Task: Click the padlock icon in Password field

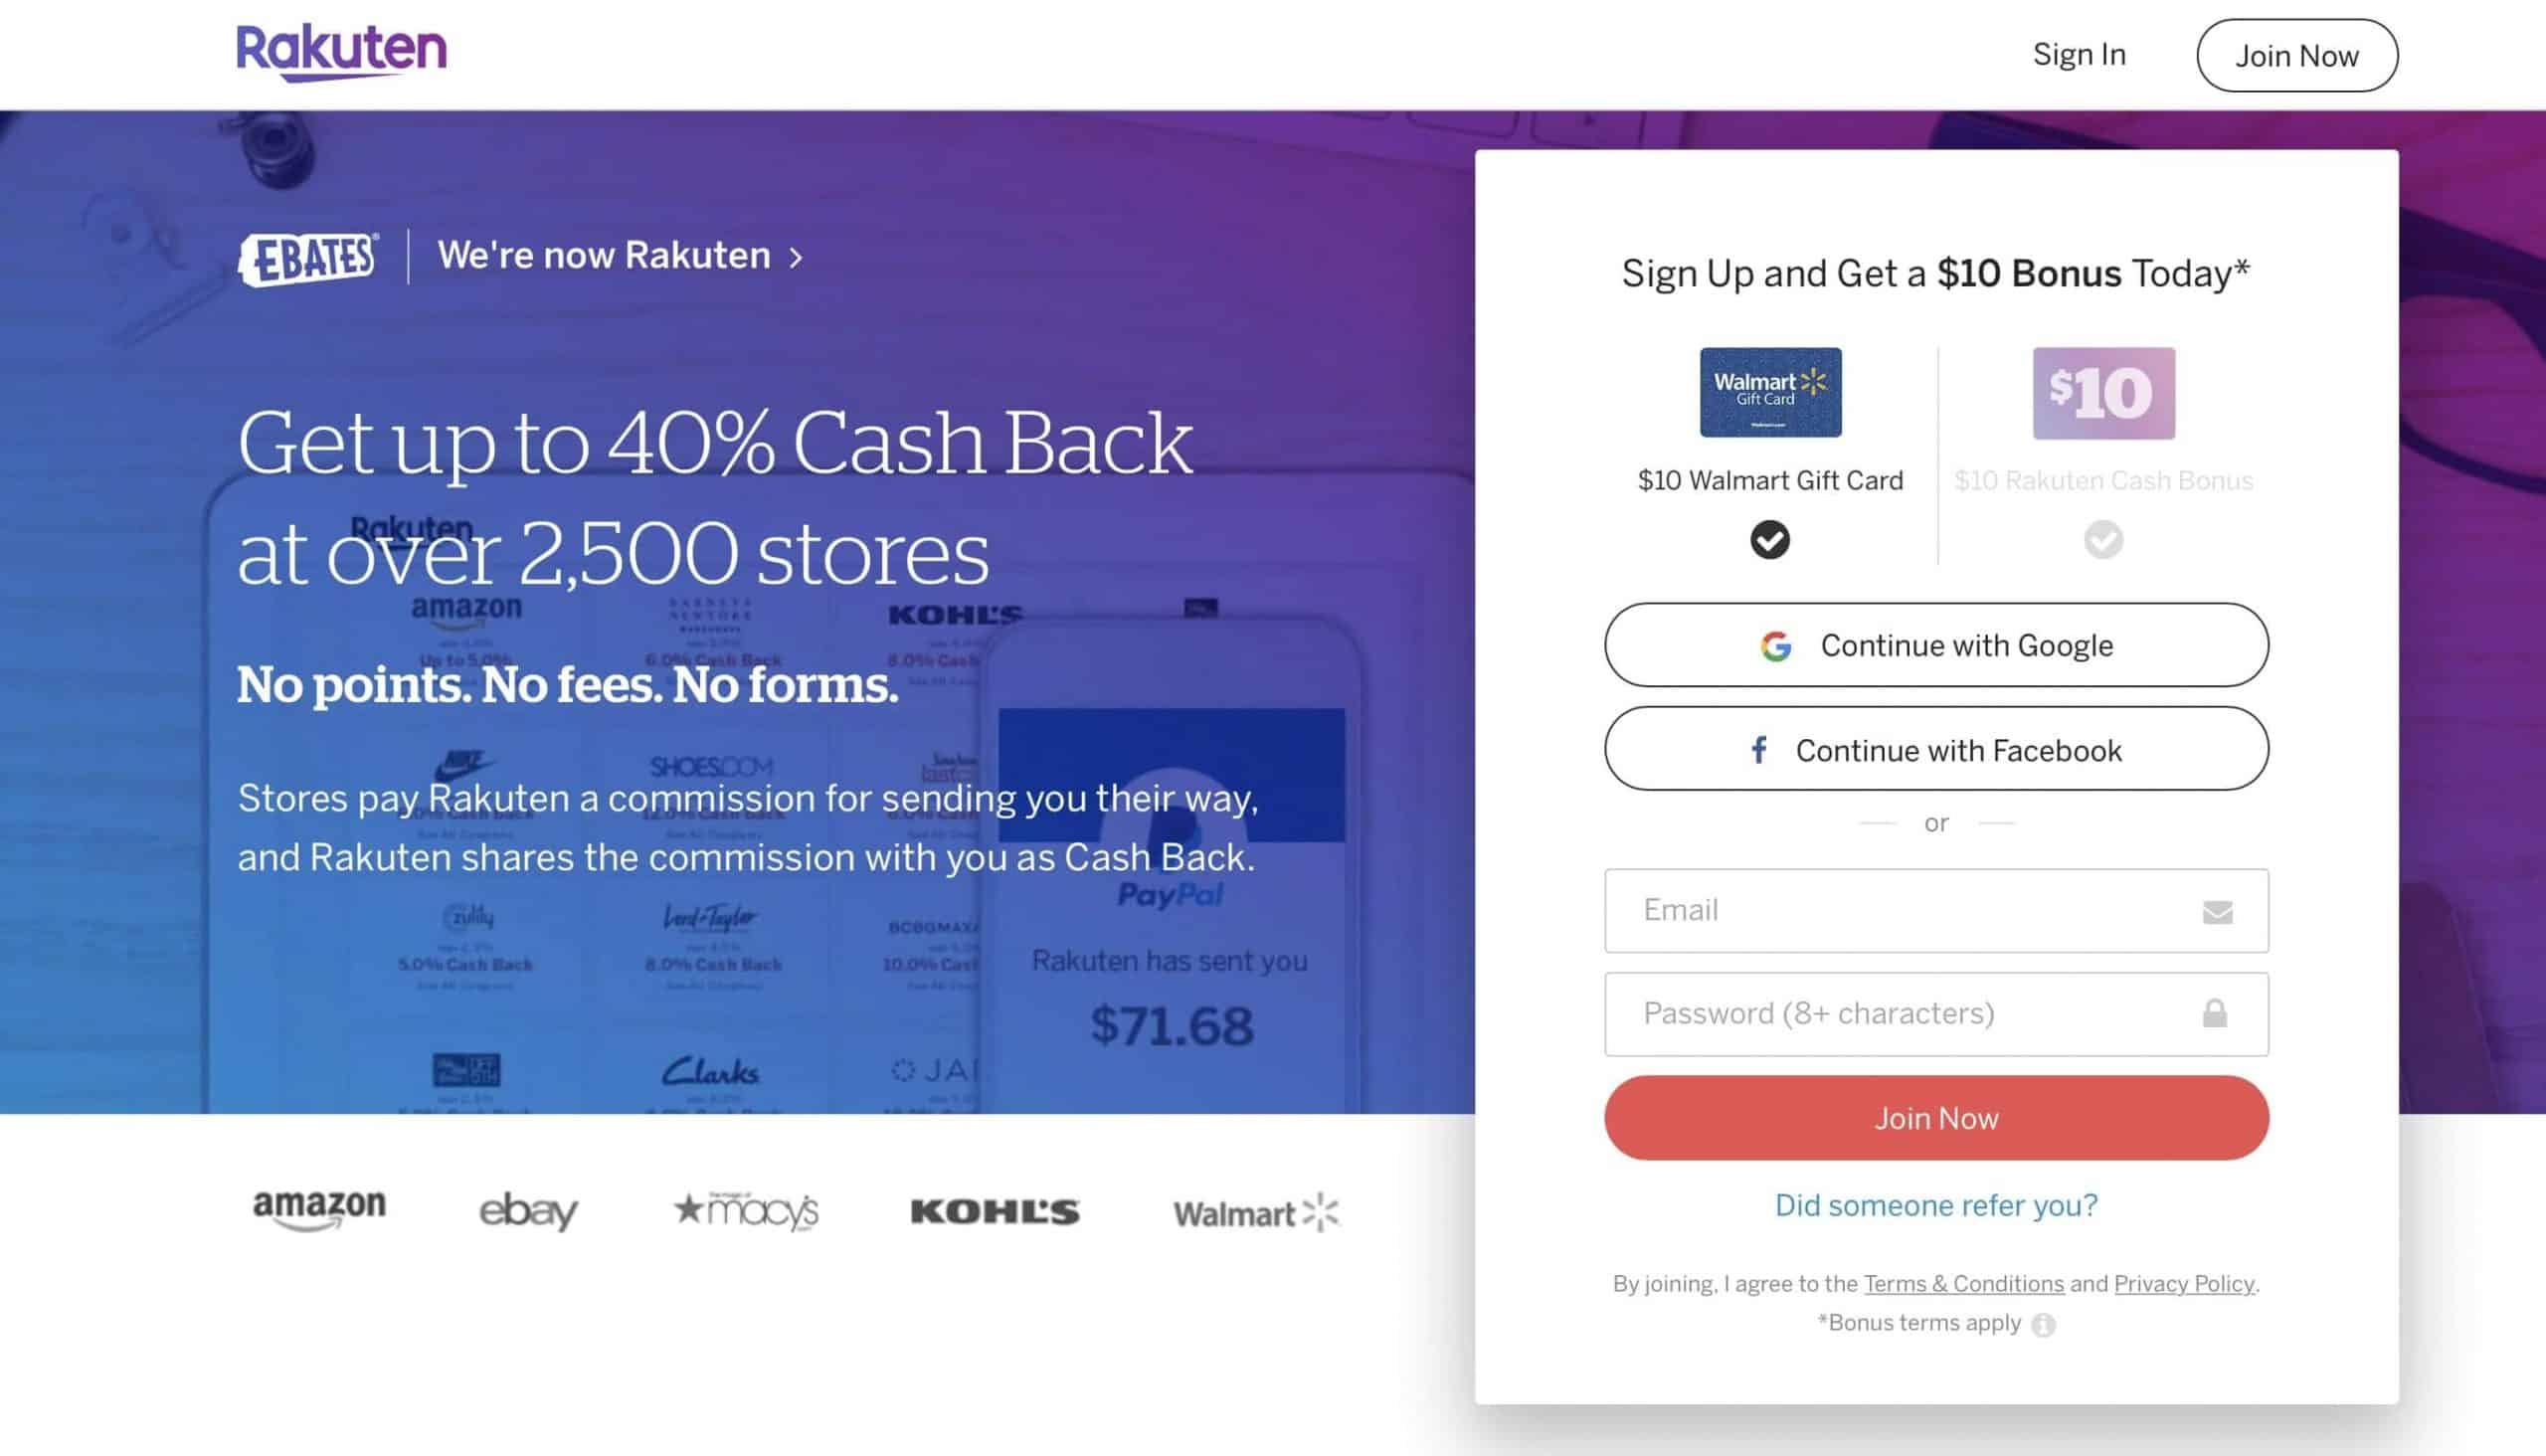Action: point(2215,1013)
